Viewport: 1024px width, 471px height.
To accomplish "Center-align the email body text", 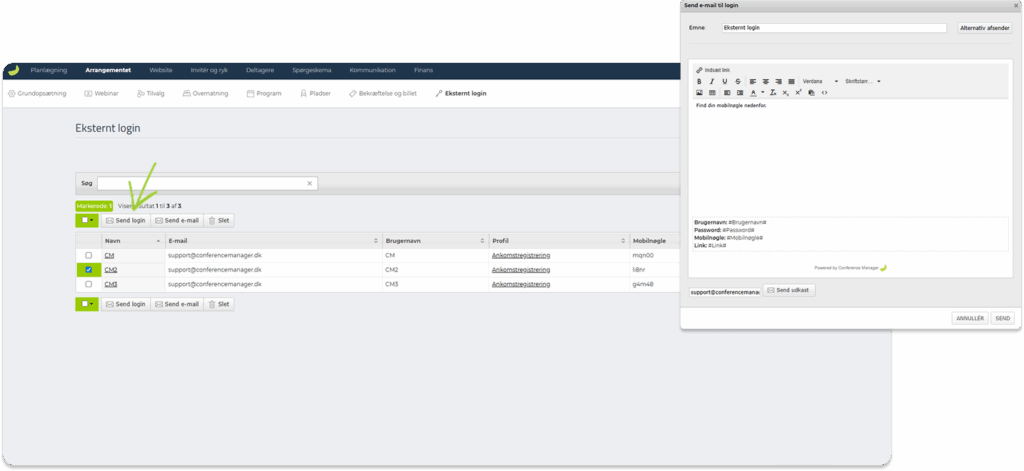I will point(765,81).
